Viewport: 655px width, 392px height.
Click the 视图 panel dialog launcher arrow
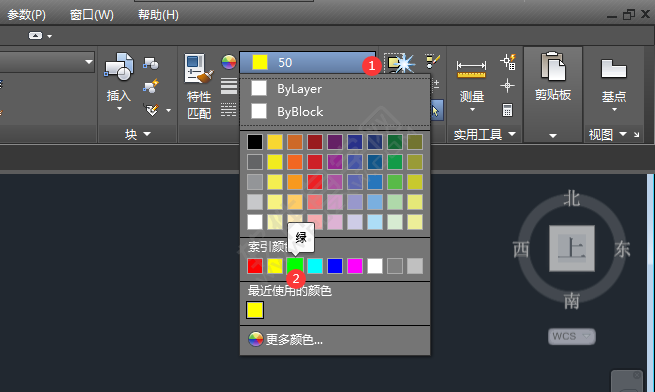(636, 135)
